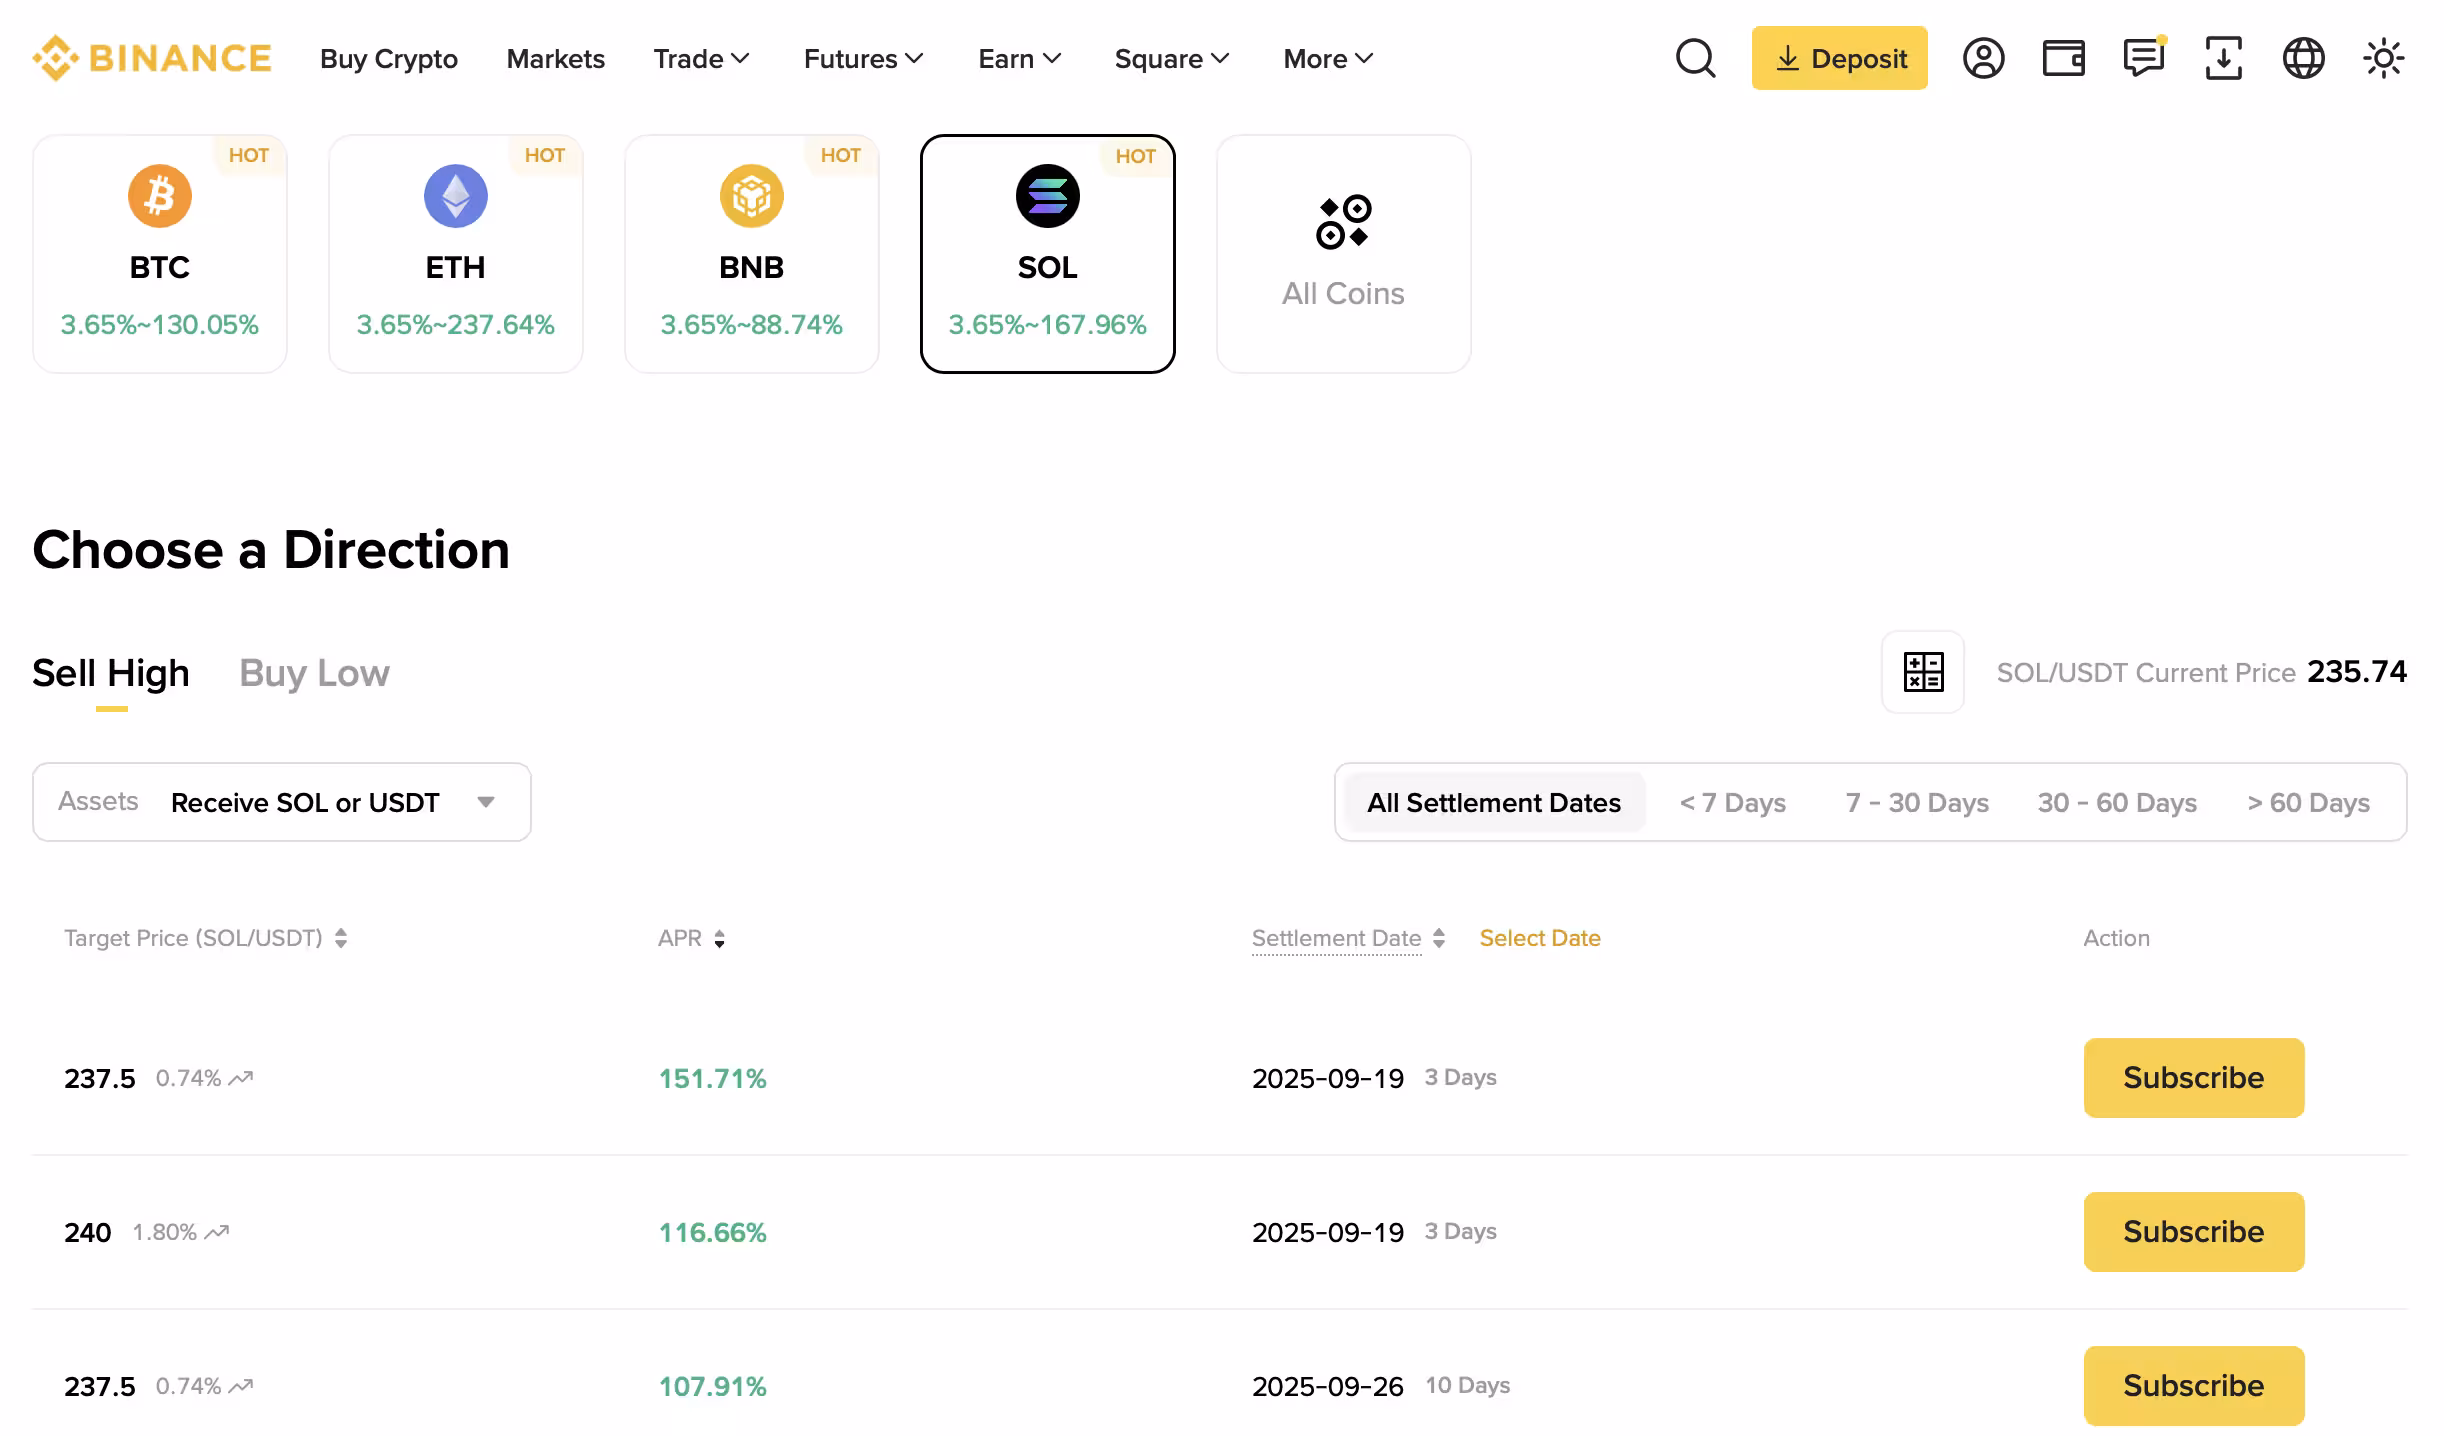Click the calculator icon near current price
2444x1436 pixels.
pos(1922,672)
